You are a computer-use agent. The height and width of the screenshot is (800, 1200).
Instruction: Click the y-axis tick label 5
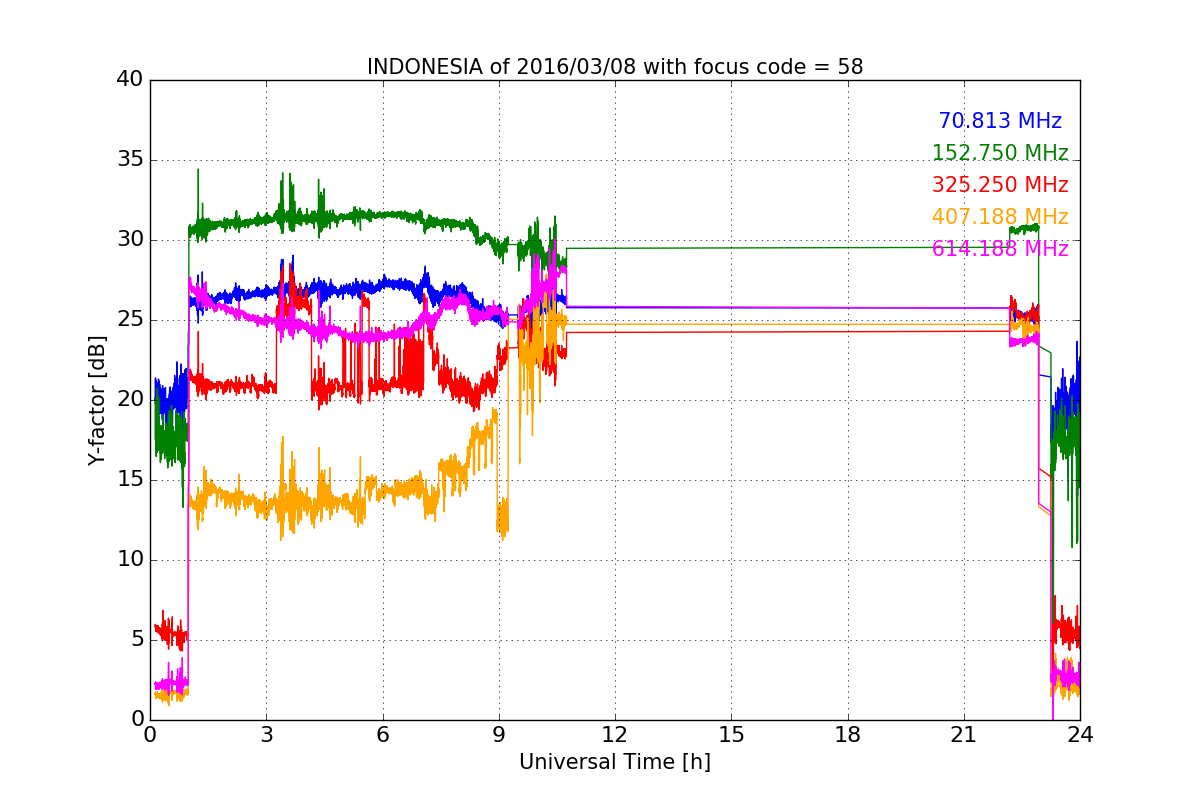tap(137, 640)
